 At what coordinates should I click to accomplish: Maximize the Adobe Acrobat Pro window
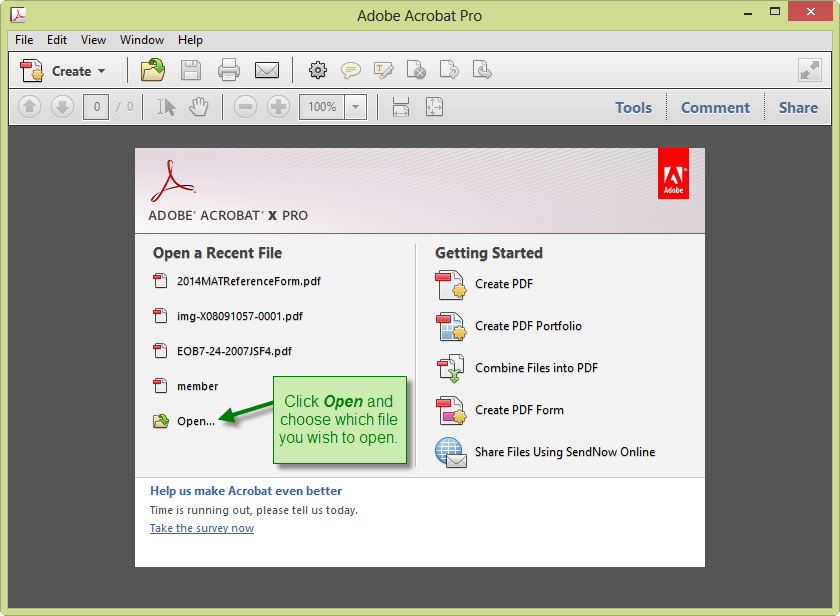tap(775, 11)
